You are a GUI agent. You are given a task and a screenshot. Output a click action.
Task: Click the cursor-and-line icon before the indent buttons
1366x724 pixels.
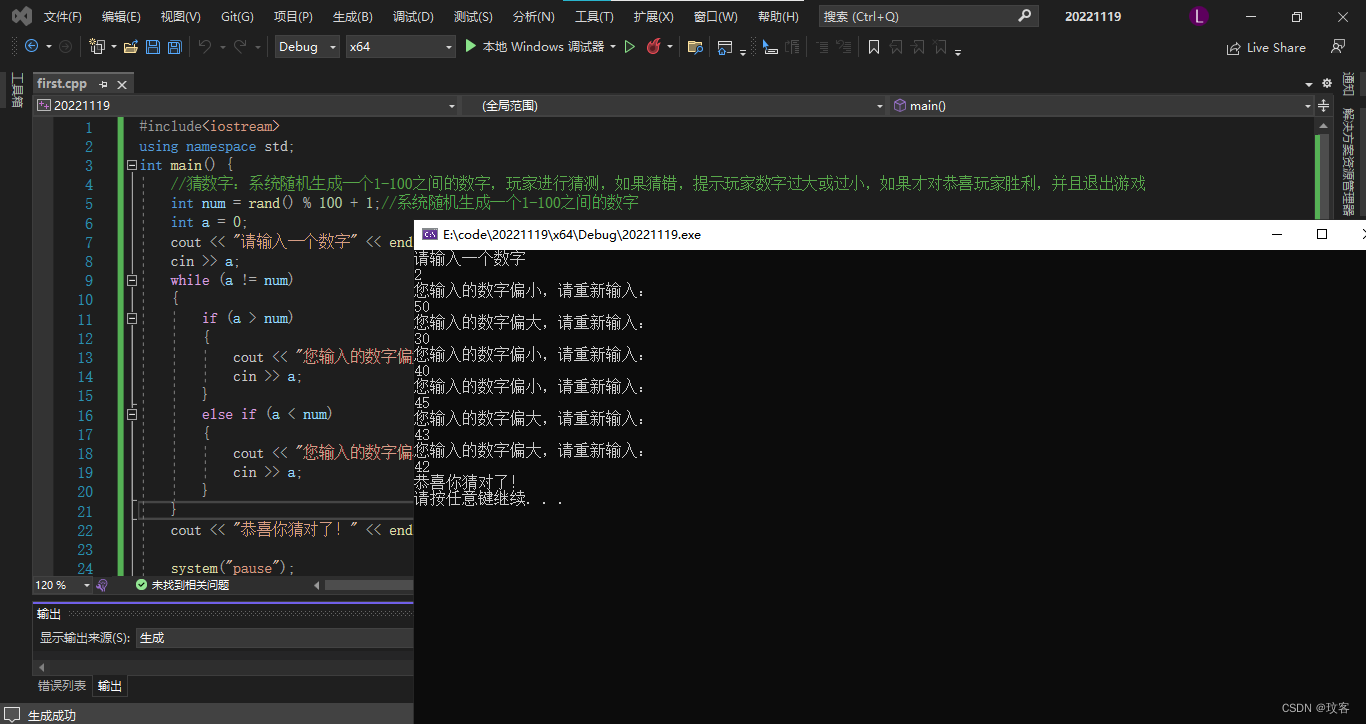[x=769, y=47]
